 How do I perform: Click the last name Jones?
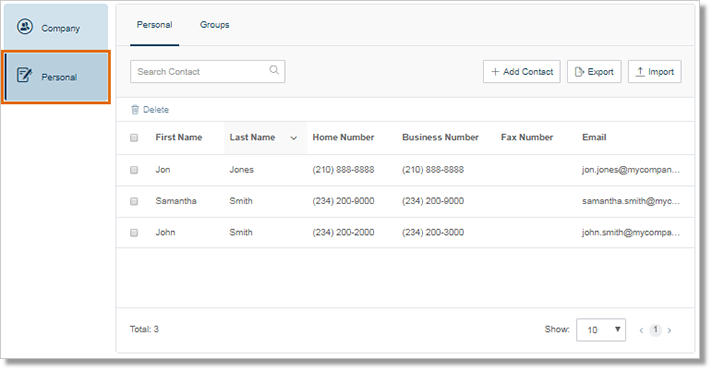coord(241,170)
